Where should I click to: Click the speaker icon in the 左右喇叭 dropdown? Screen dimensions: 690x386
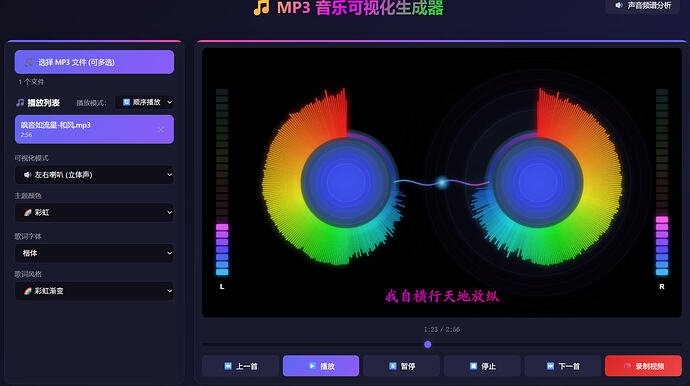click(x=27, y=175)
